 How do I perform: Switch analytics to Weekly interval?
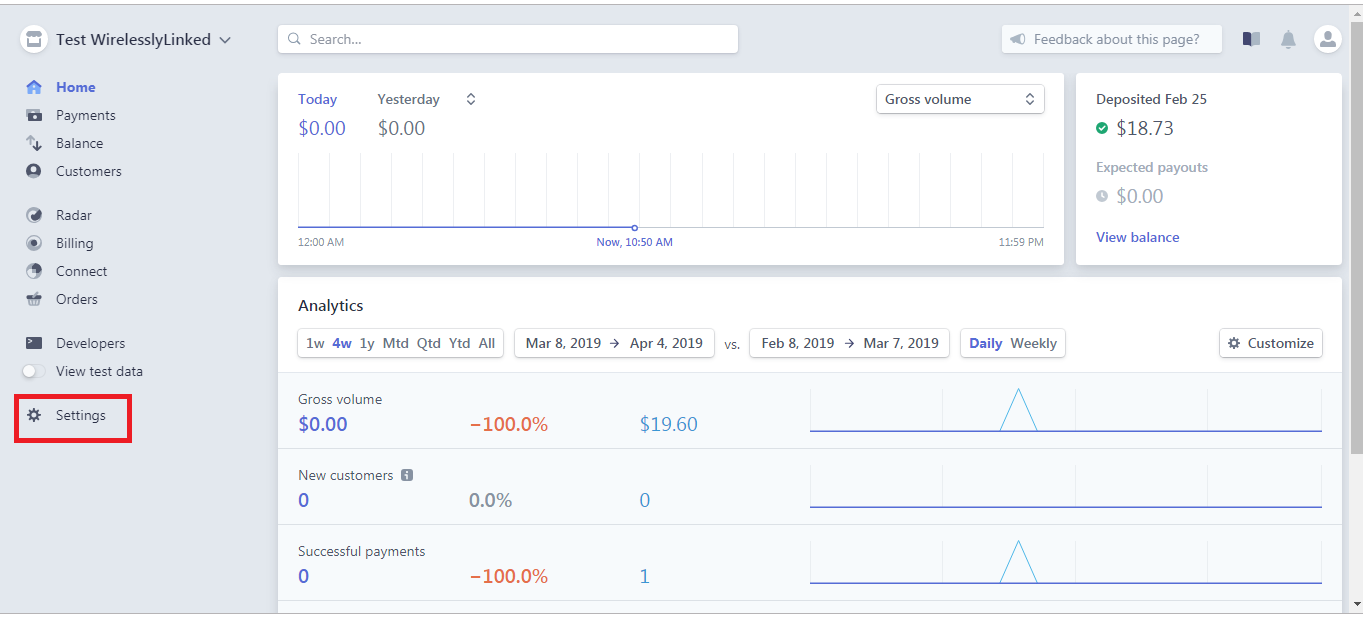click(1033, 343)
